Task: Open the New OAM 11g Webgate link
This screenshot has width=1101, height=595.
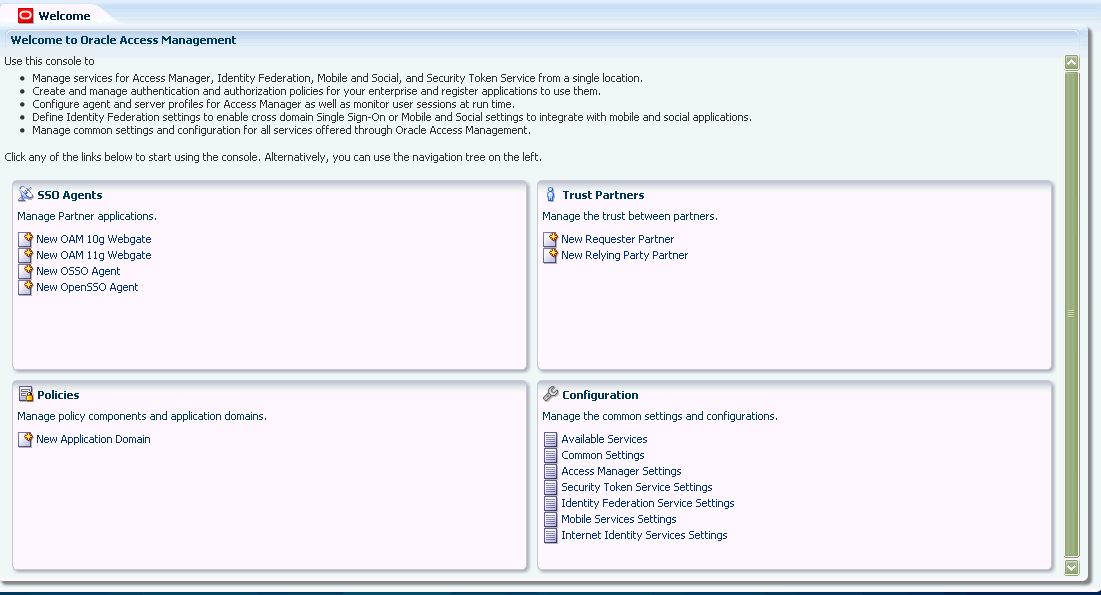Action: coord(93,255)
